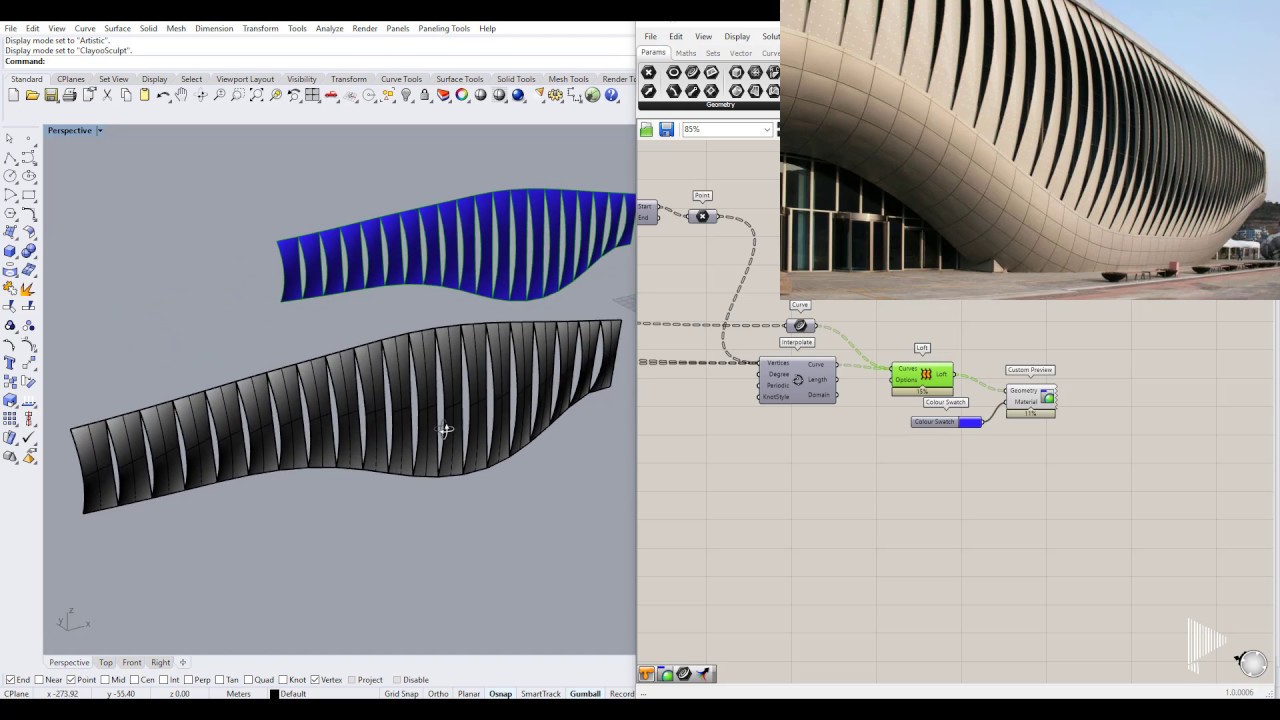Select the Interpolate component on canvas
The image size is (1280, 720).
(797, 380)
